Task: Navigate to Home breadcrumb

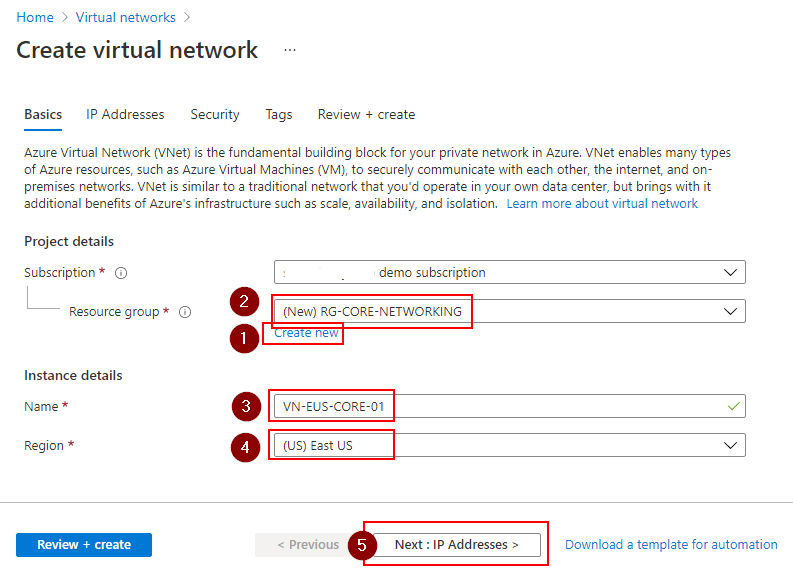Action: [35, 17]
